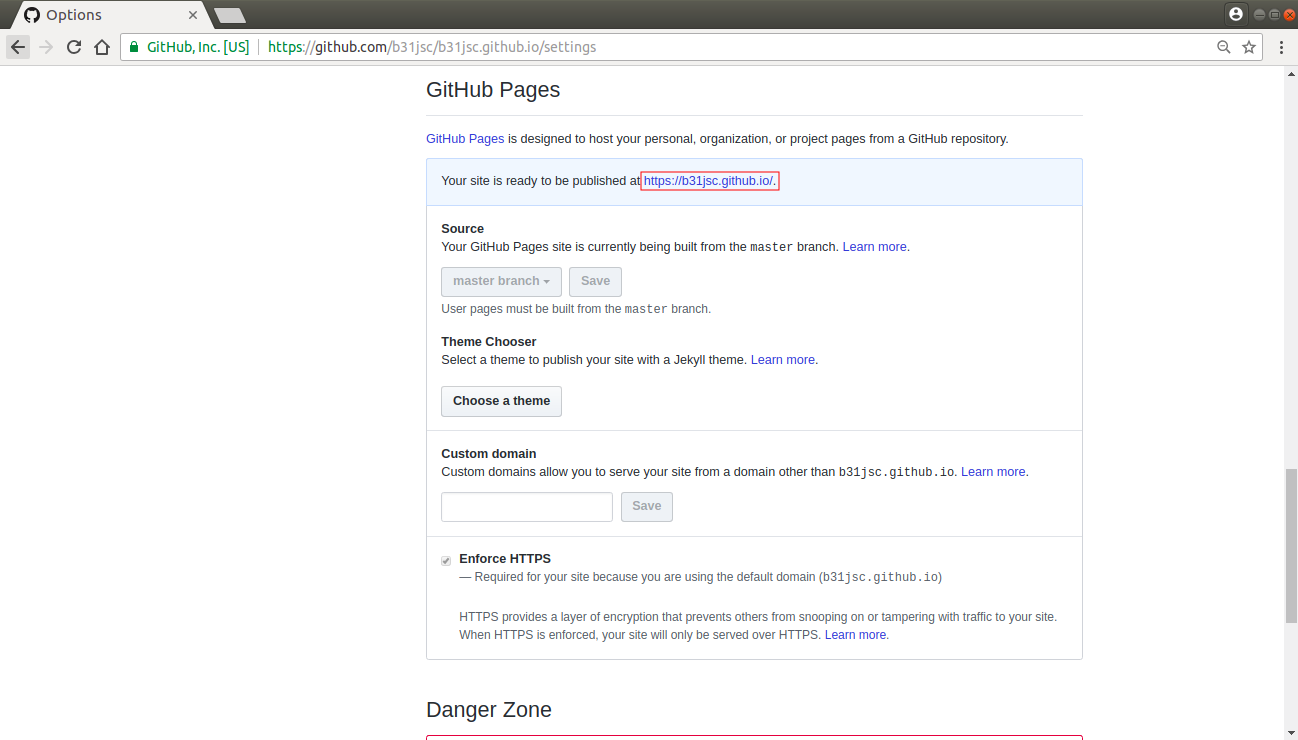1298x740 pixels.
Task: Click the scrollbar down arrow
Action: [1290, 732]
